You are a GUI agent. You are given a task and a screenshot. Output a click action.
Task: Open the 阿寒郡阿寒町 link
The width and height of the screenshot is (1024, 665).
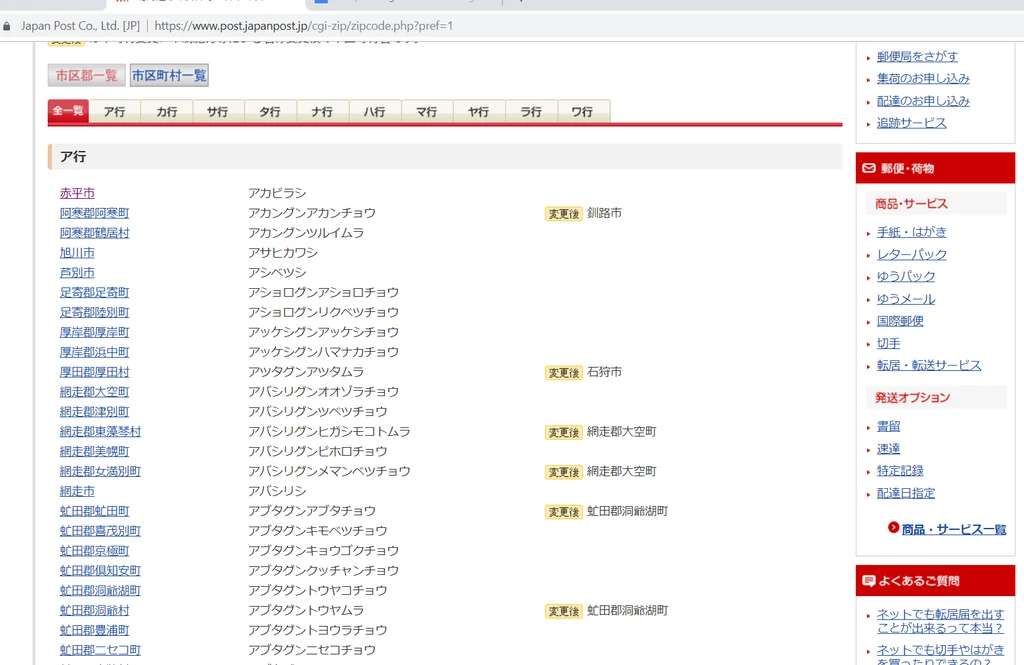tap(95, 213)
